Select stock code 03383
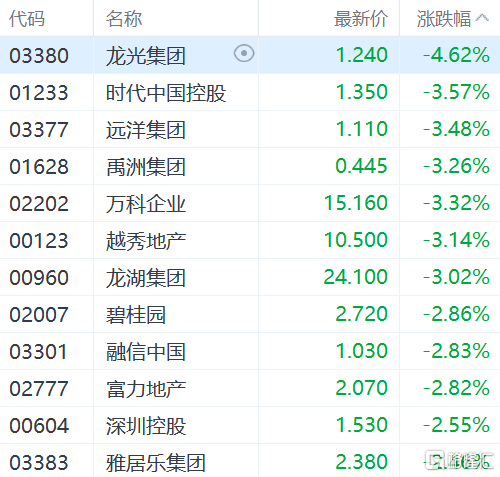This screenshot has width=500, height=477. point(39,463)
